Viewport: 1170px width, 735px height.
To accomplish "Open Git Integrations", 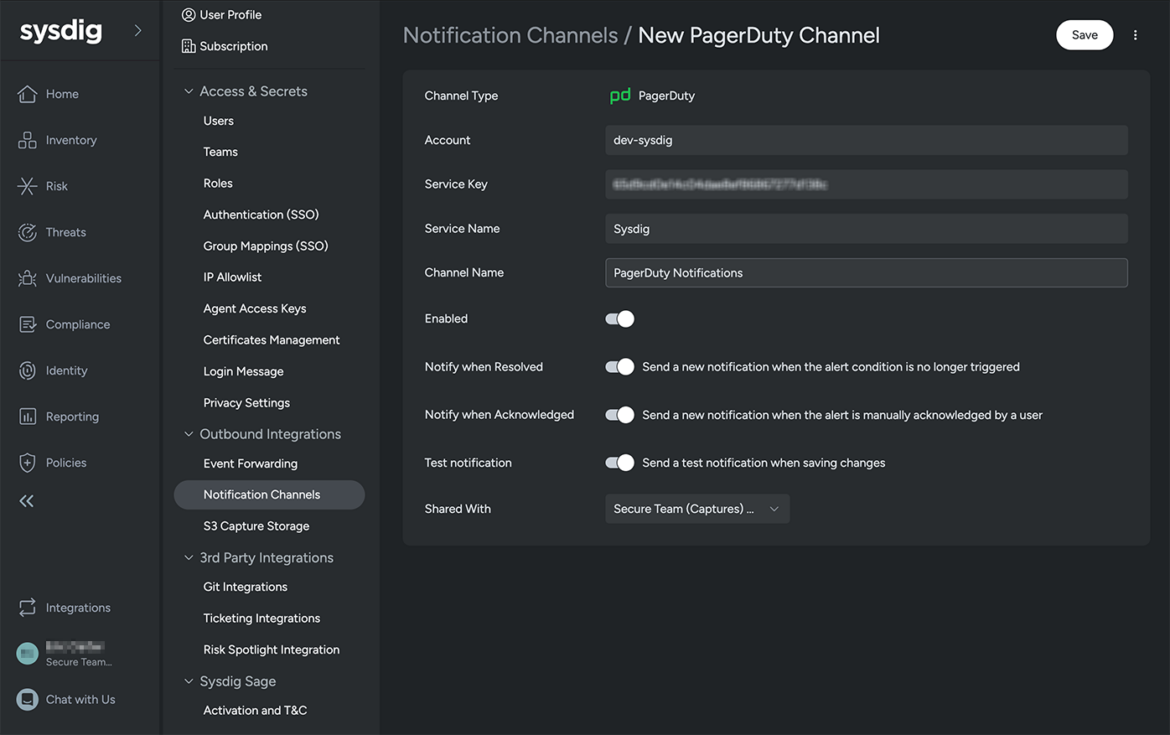I will click(x=245, y=587).
